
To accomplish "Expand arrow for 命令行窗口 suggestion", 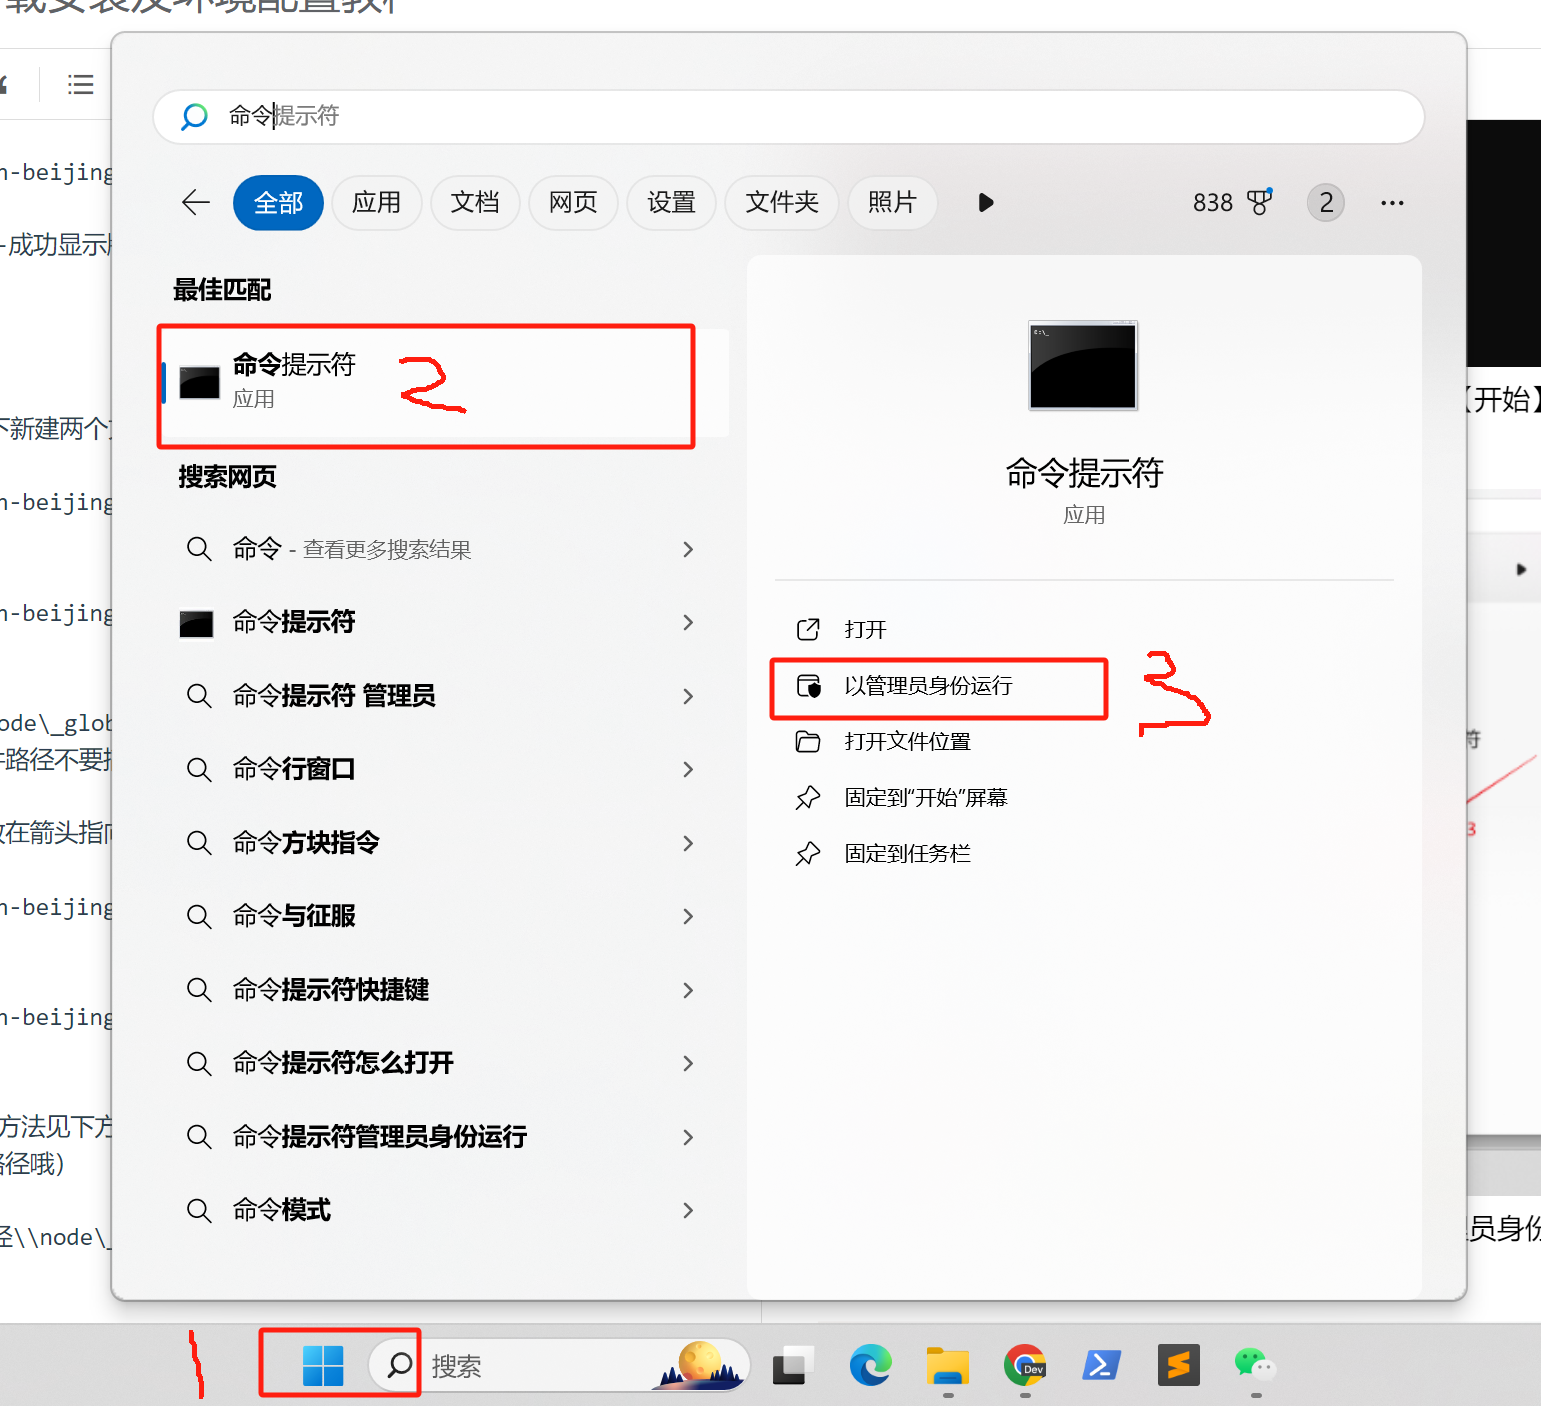I will point(688,769).
